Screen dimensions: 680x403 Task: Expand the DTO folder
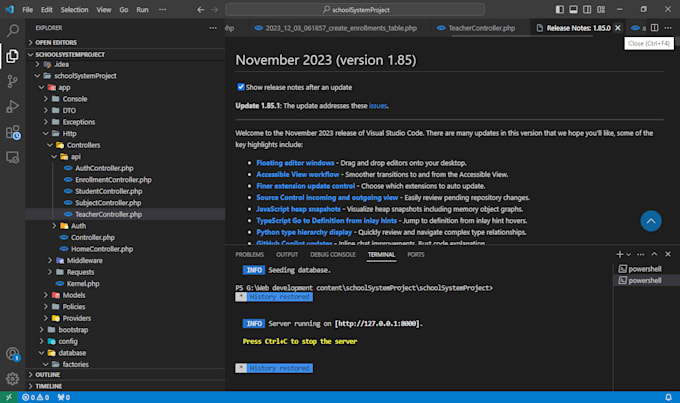[127, 111]
